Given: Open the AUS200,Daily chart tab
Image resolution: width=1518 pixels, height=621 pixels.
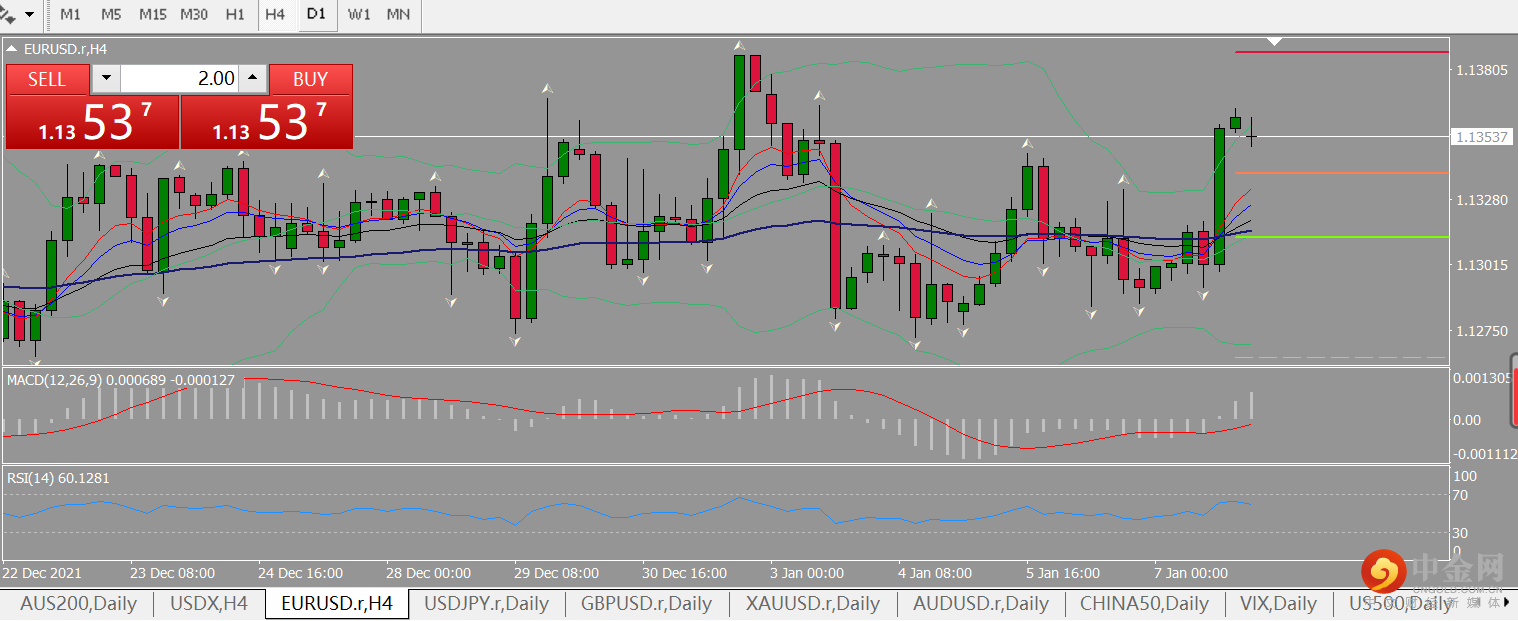Looking at the screenshot, I should [78, 603].
